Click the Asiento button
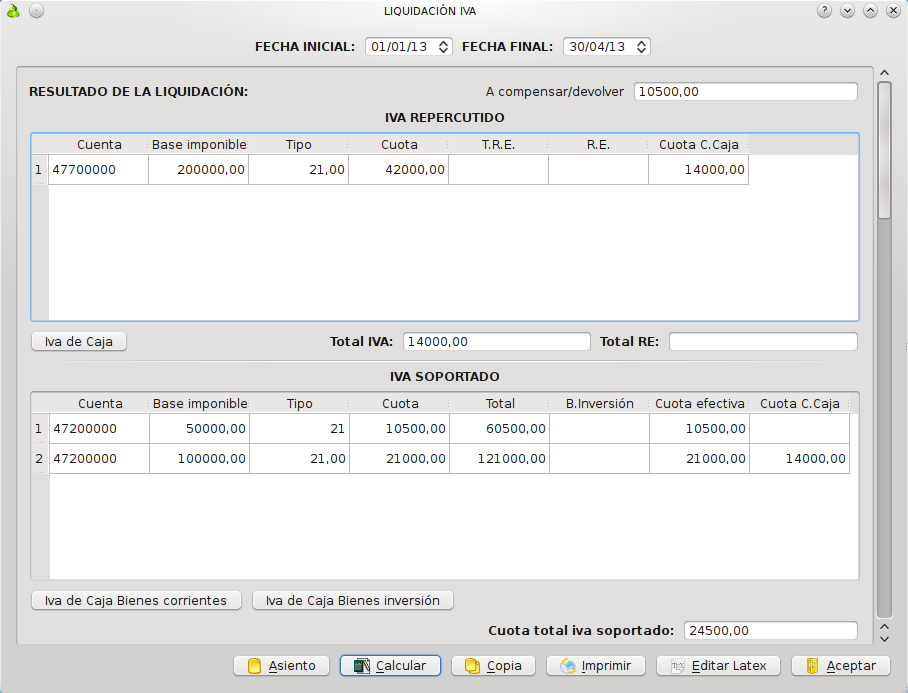Viewport: 908px width, 693px height. point(281,666)
